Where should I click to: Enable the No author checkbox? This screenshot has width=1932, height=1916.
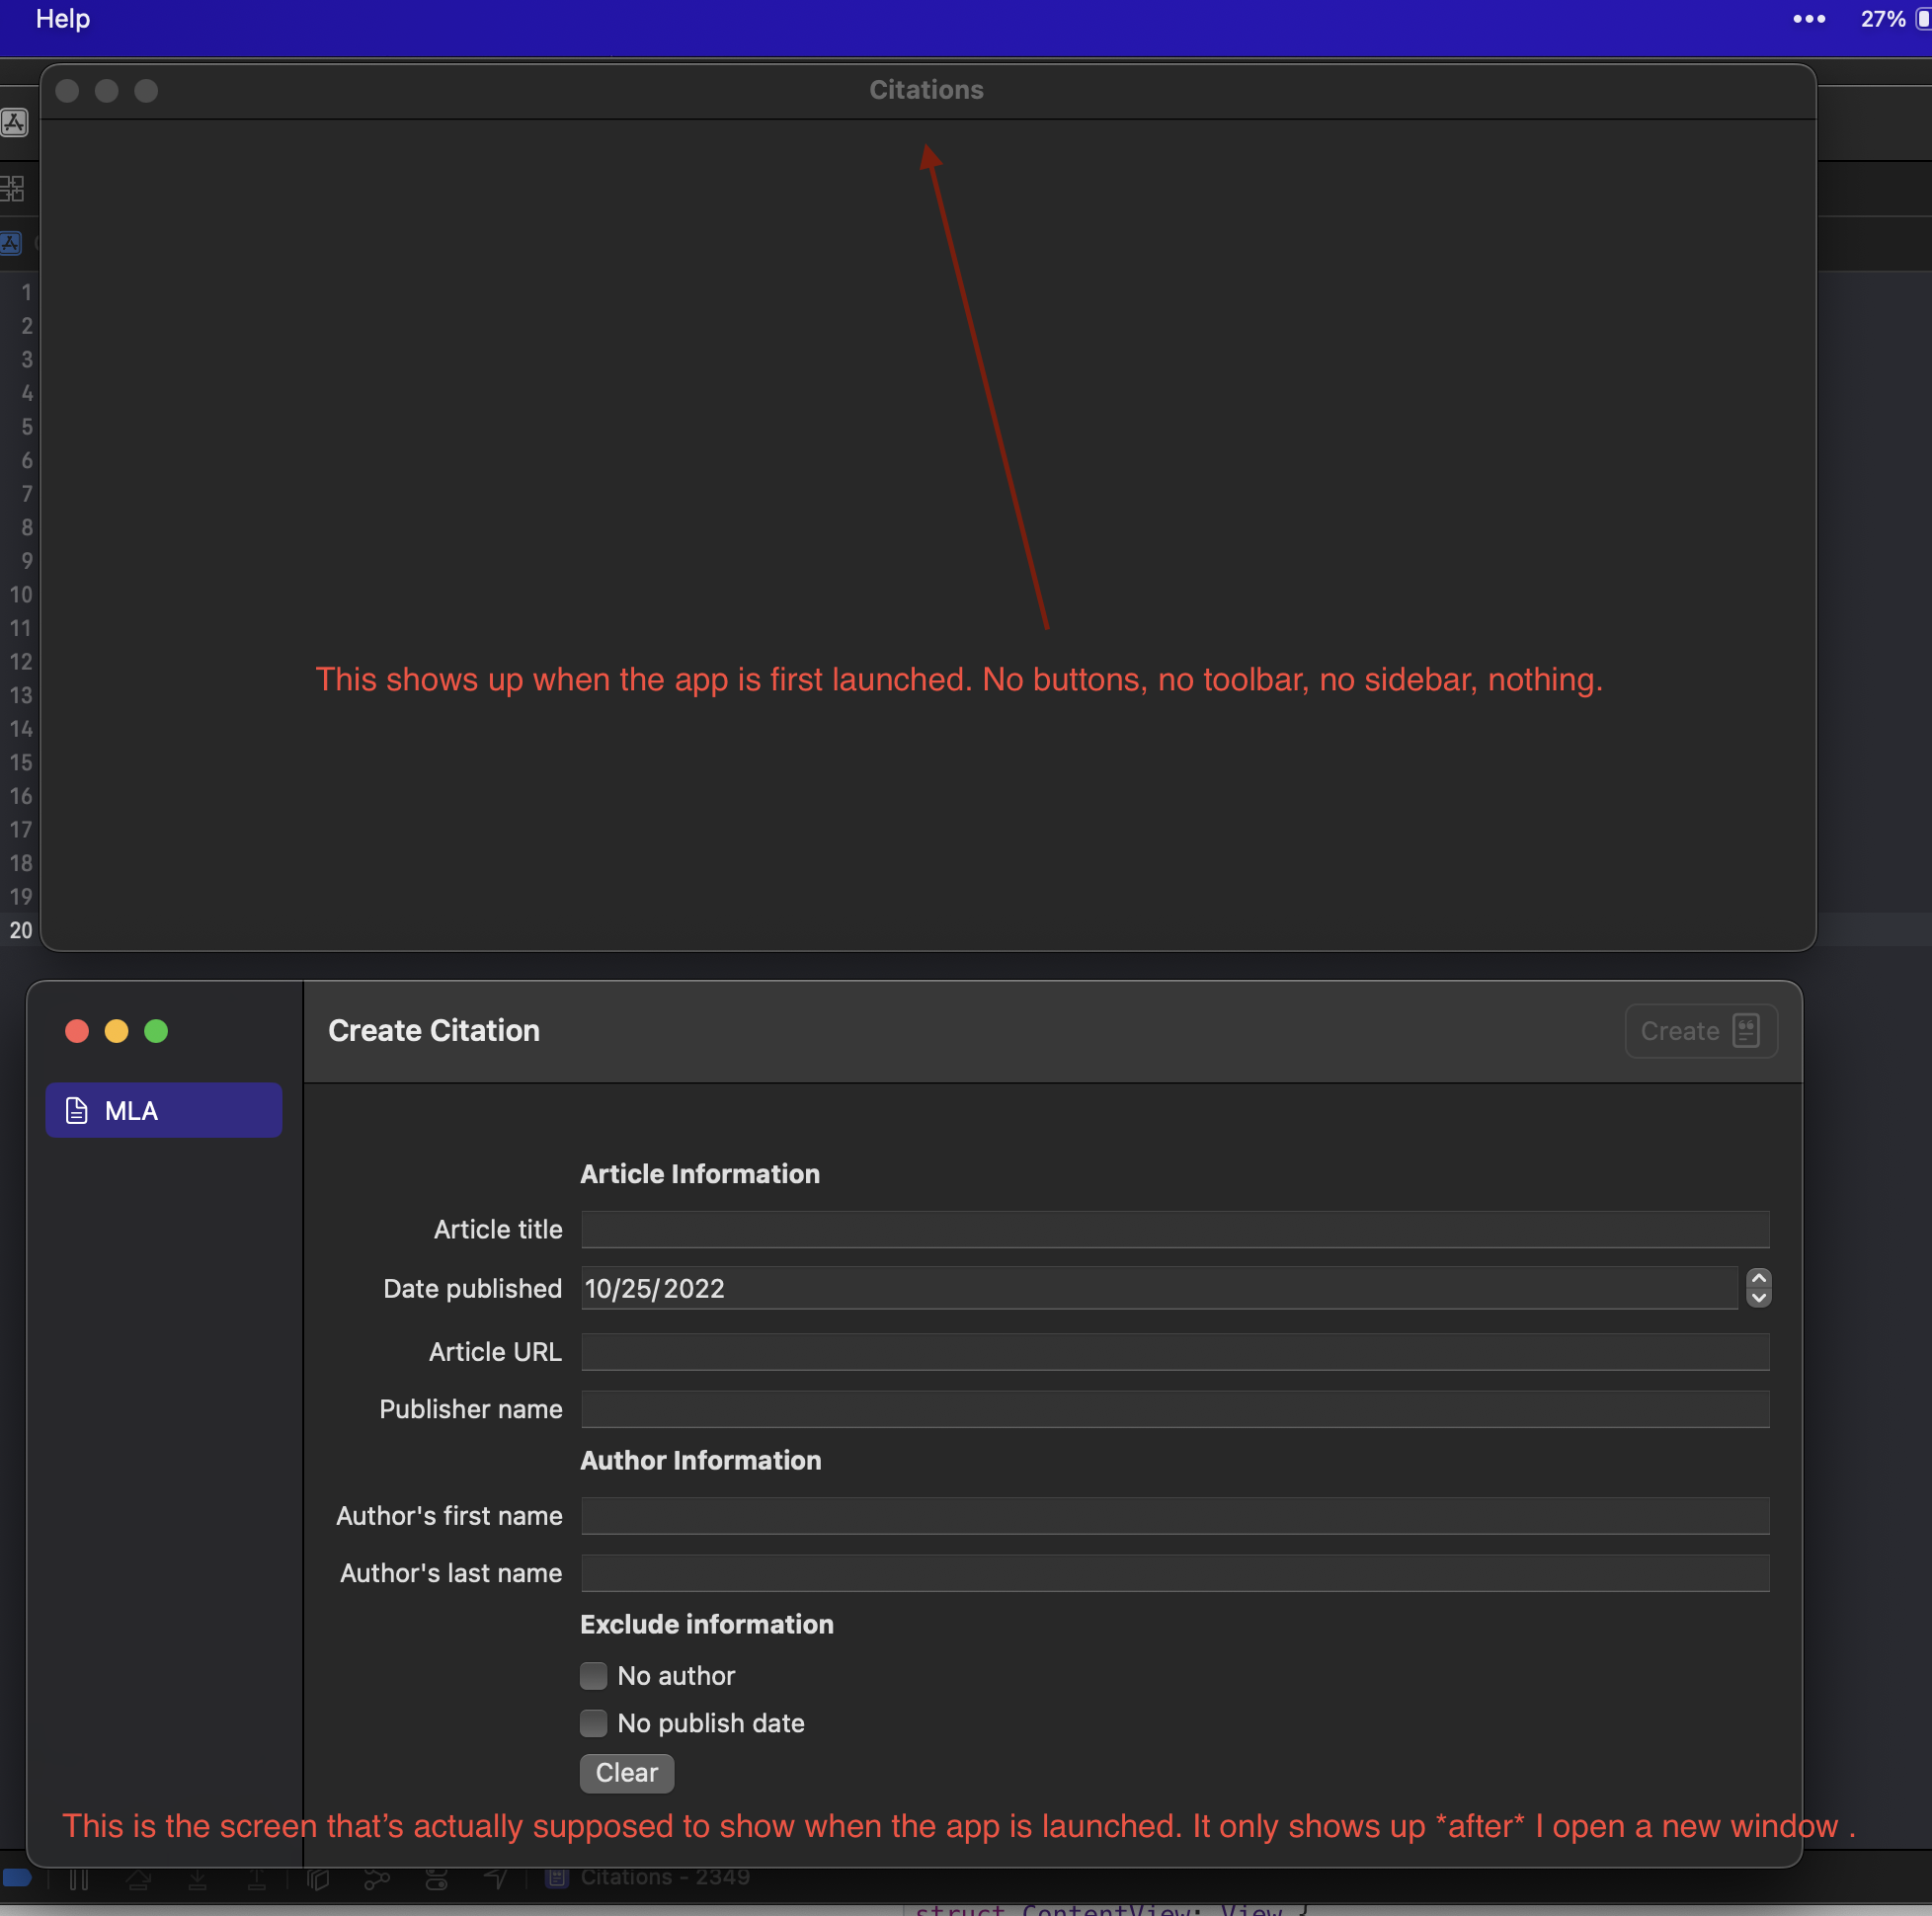click(593, 1675)
